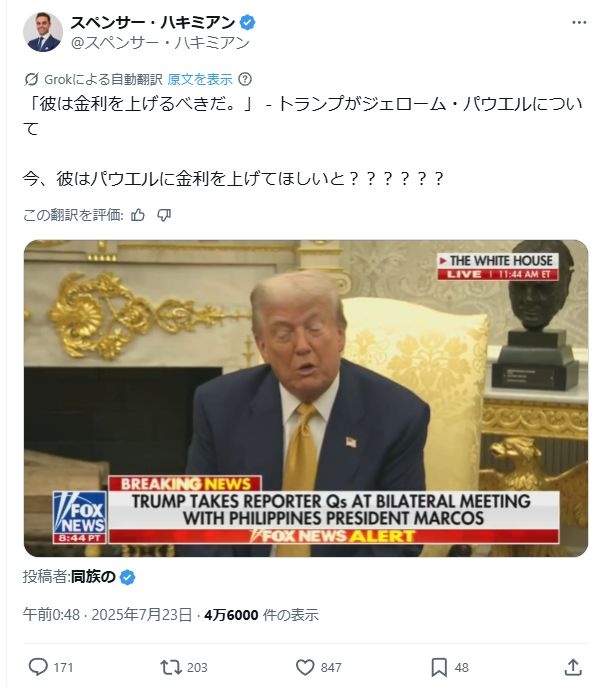Open video poster 同族の account link
The image size is (599, 687).
[93, 577]
